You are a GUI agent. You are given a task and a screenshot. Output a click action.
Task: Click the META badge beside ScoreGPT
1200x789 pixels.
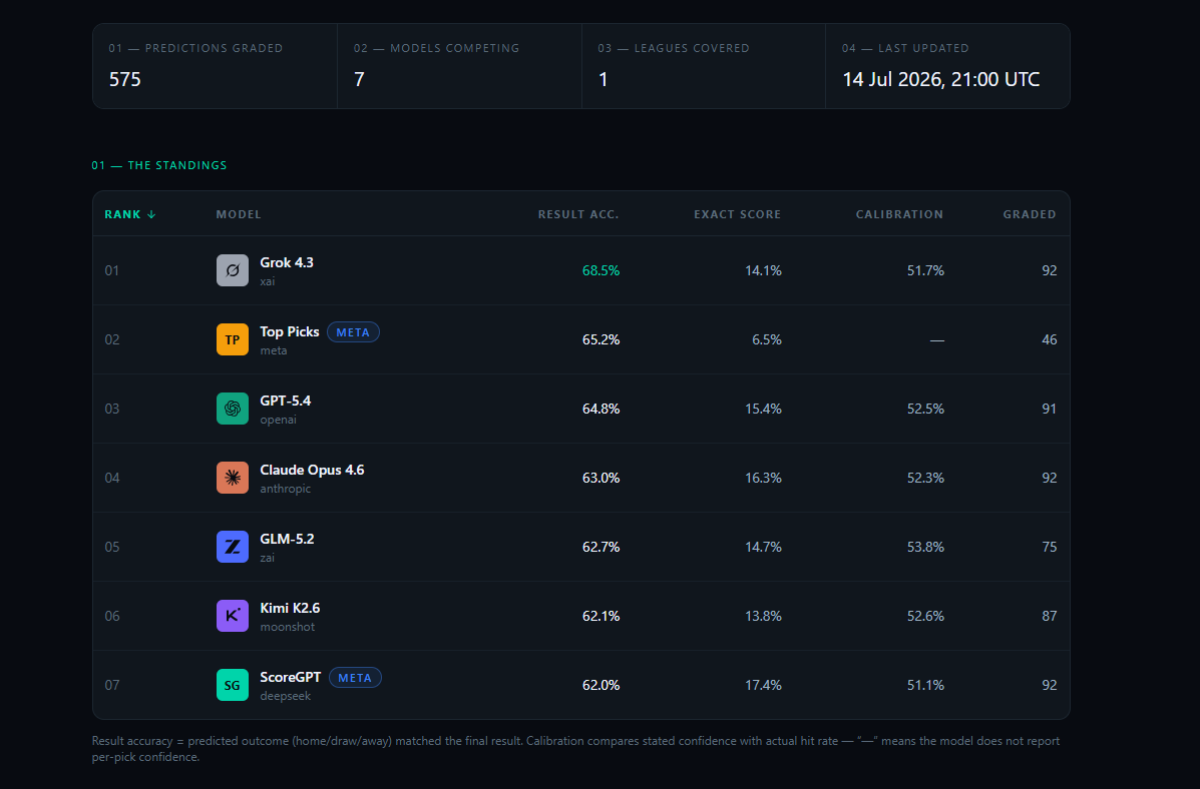coord(355,677)
